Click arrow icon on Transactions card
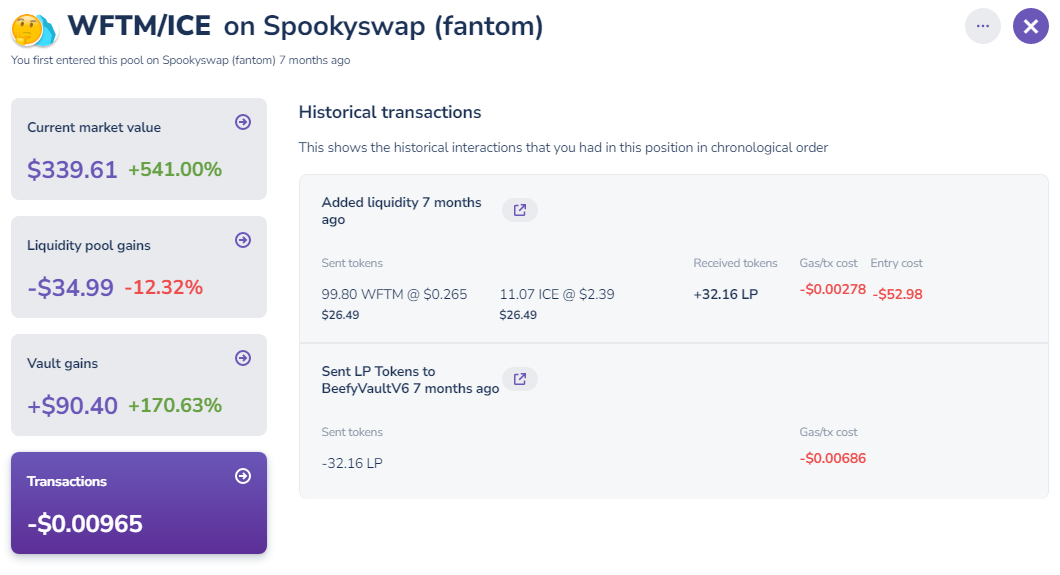 coord(242,476)
